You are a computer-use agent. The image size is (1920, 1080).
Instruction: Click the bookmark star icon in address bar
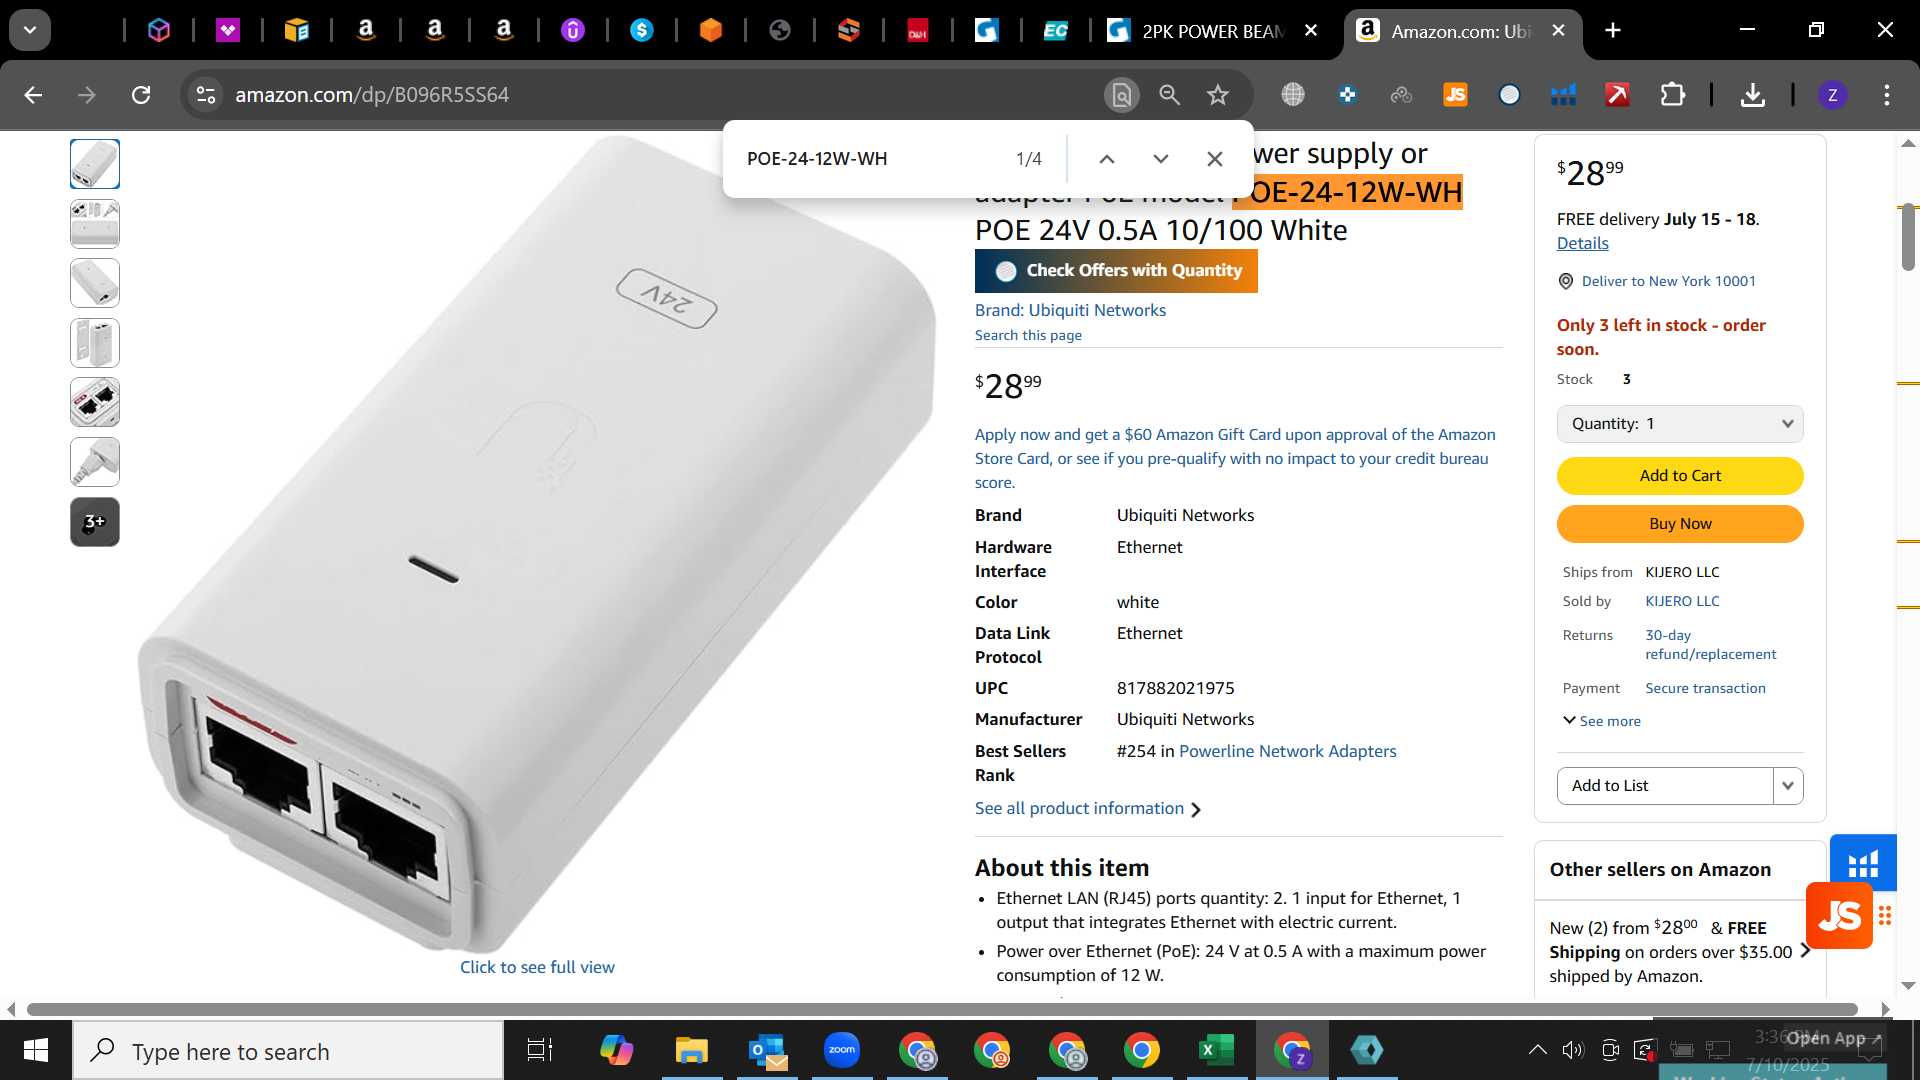tap(1217, 95)
